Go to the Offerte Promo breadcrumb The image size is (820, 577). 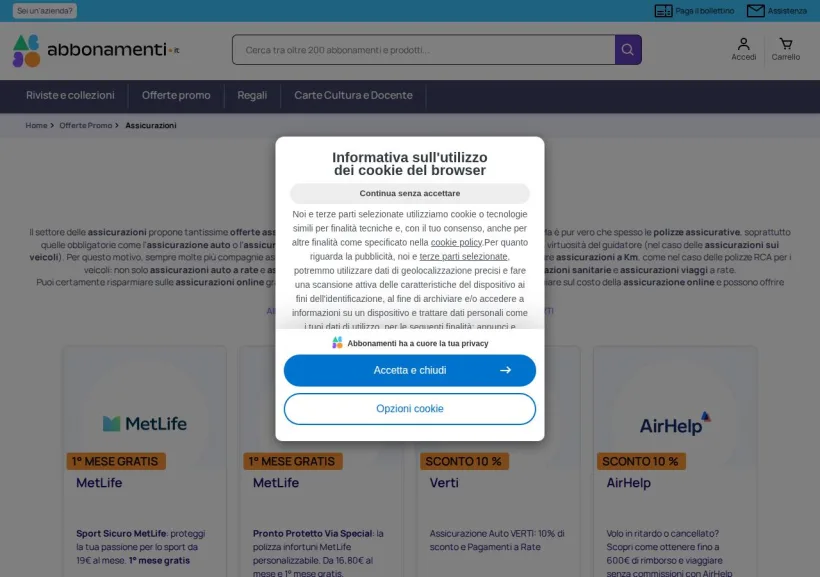click(x=86, y=126)
